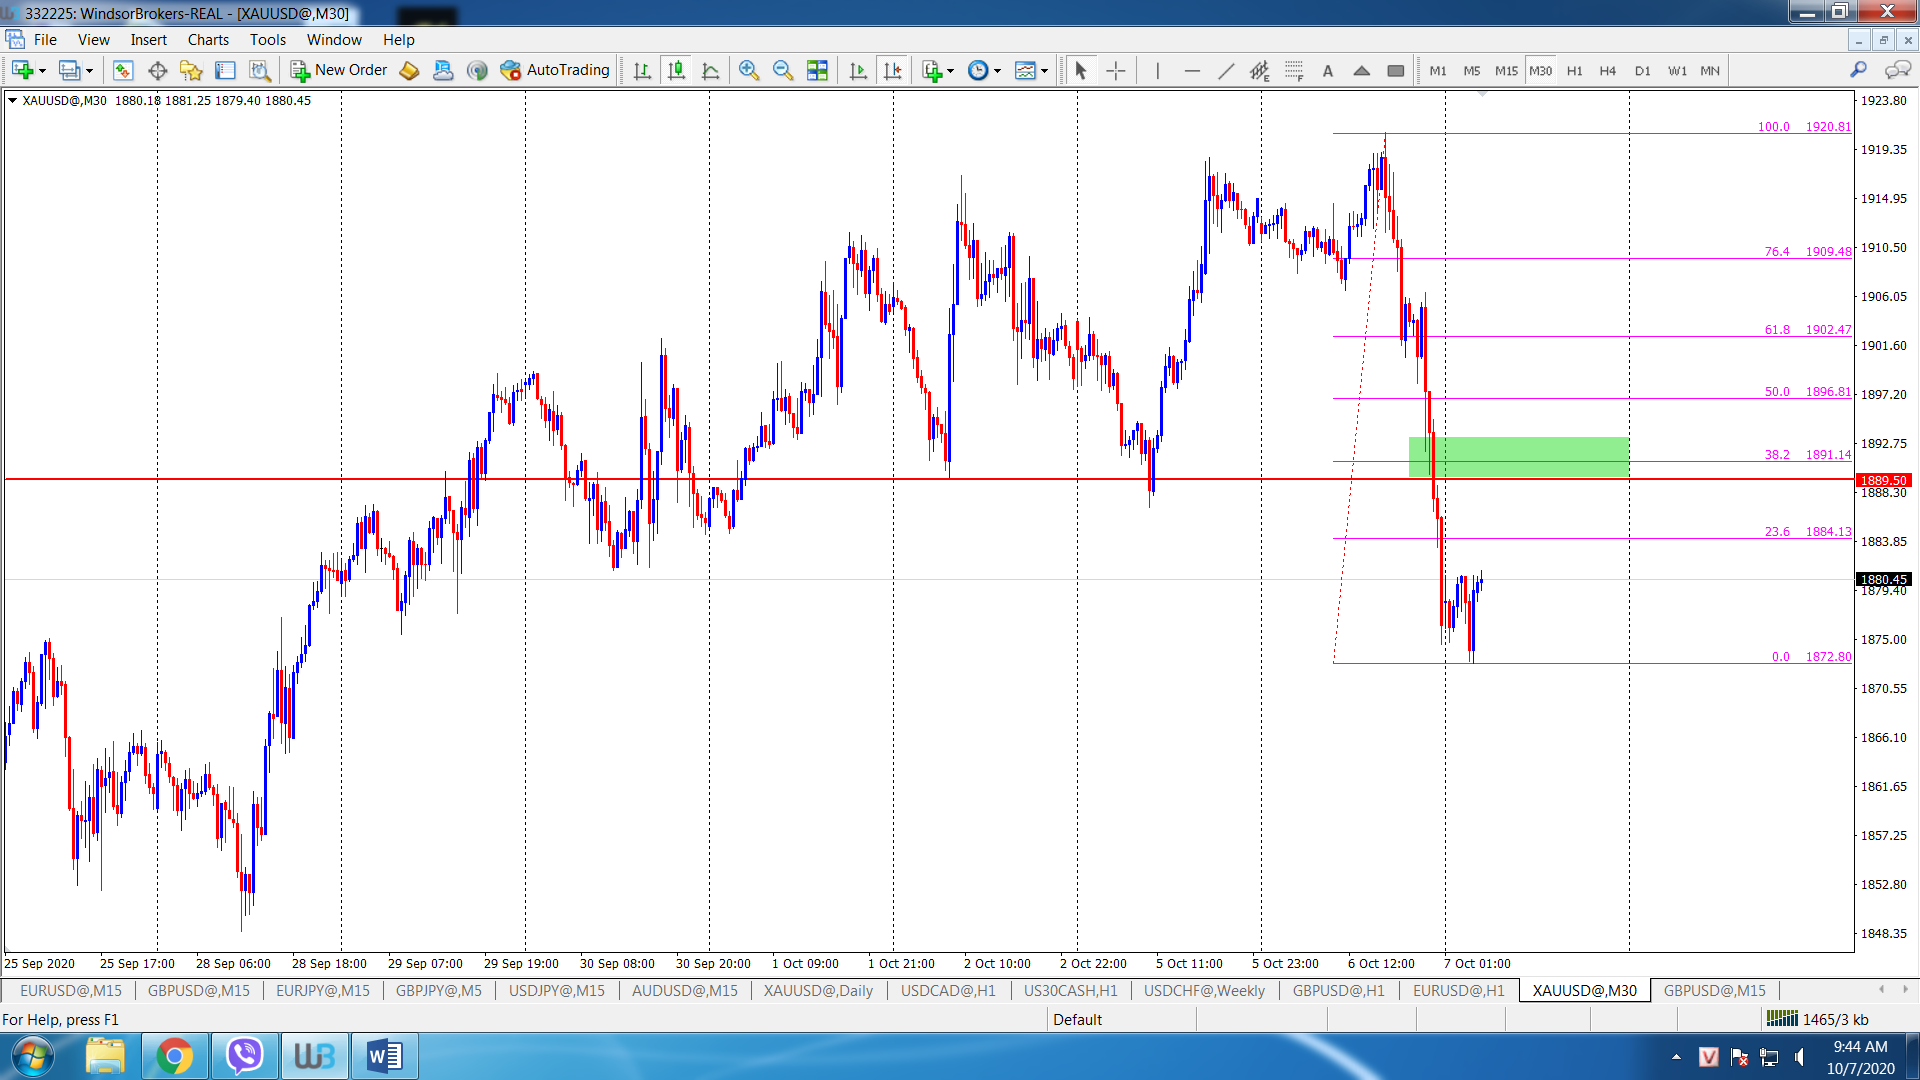Show the Data Window crosshair icon
This screenshot has height=1080, width=1920.
coord(157,70)
